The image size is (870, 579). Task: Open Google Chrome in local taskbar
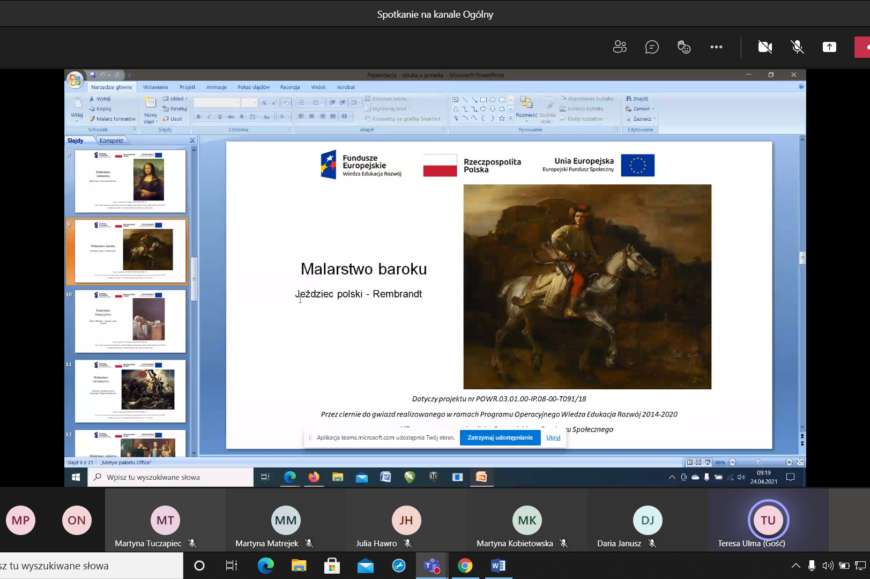click(465, 566)
